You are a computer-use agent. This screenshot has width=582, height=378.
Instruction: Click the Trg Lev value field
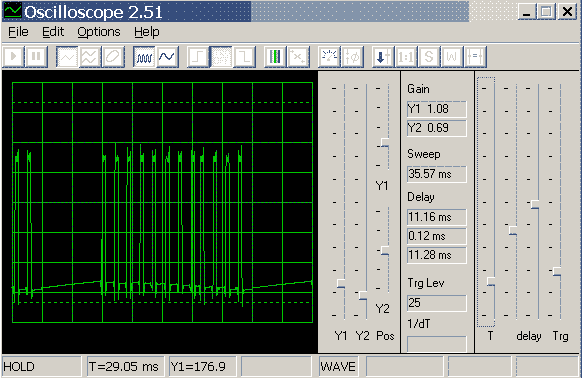click(x=436, y=303)
